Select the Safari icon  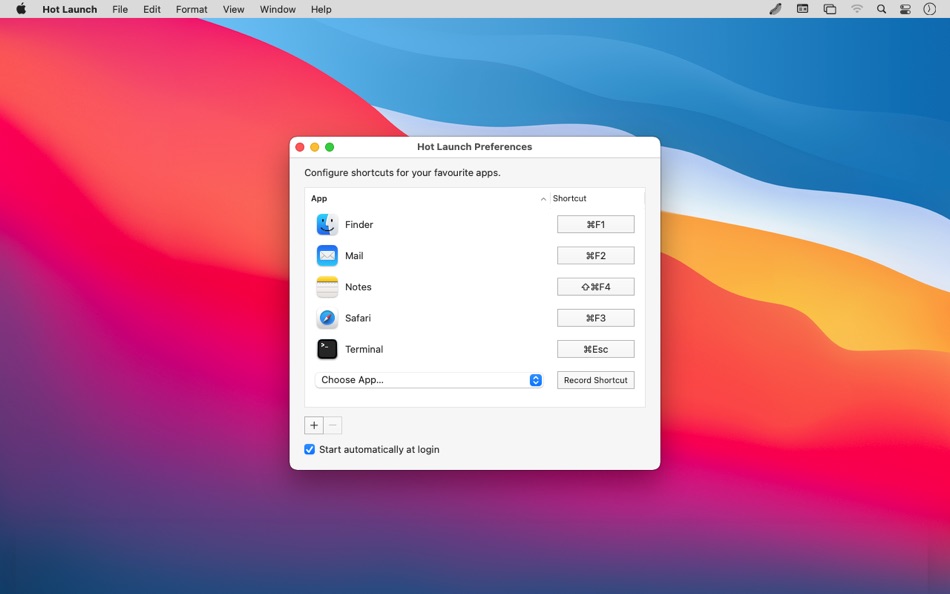327,318
